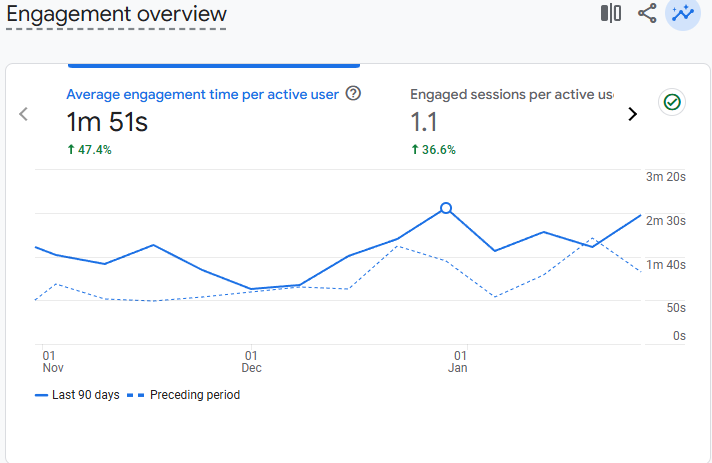Click the Engagement overview title
712x463 pixels.
click(x=116, y=14)
